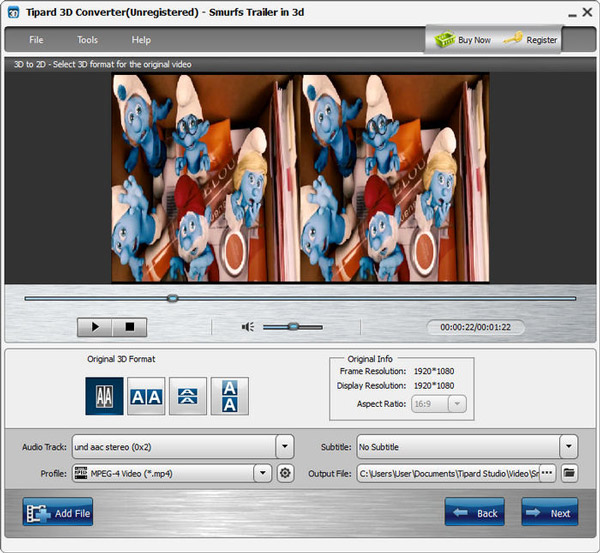The height and width of the screenshot is (553, 600).
Task: Mute the audio with the speaker icon
Action: click(x=248, y=327)
